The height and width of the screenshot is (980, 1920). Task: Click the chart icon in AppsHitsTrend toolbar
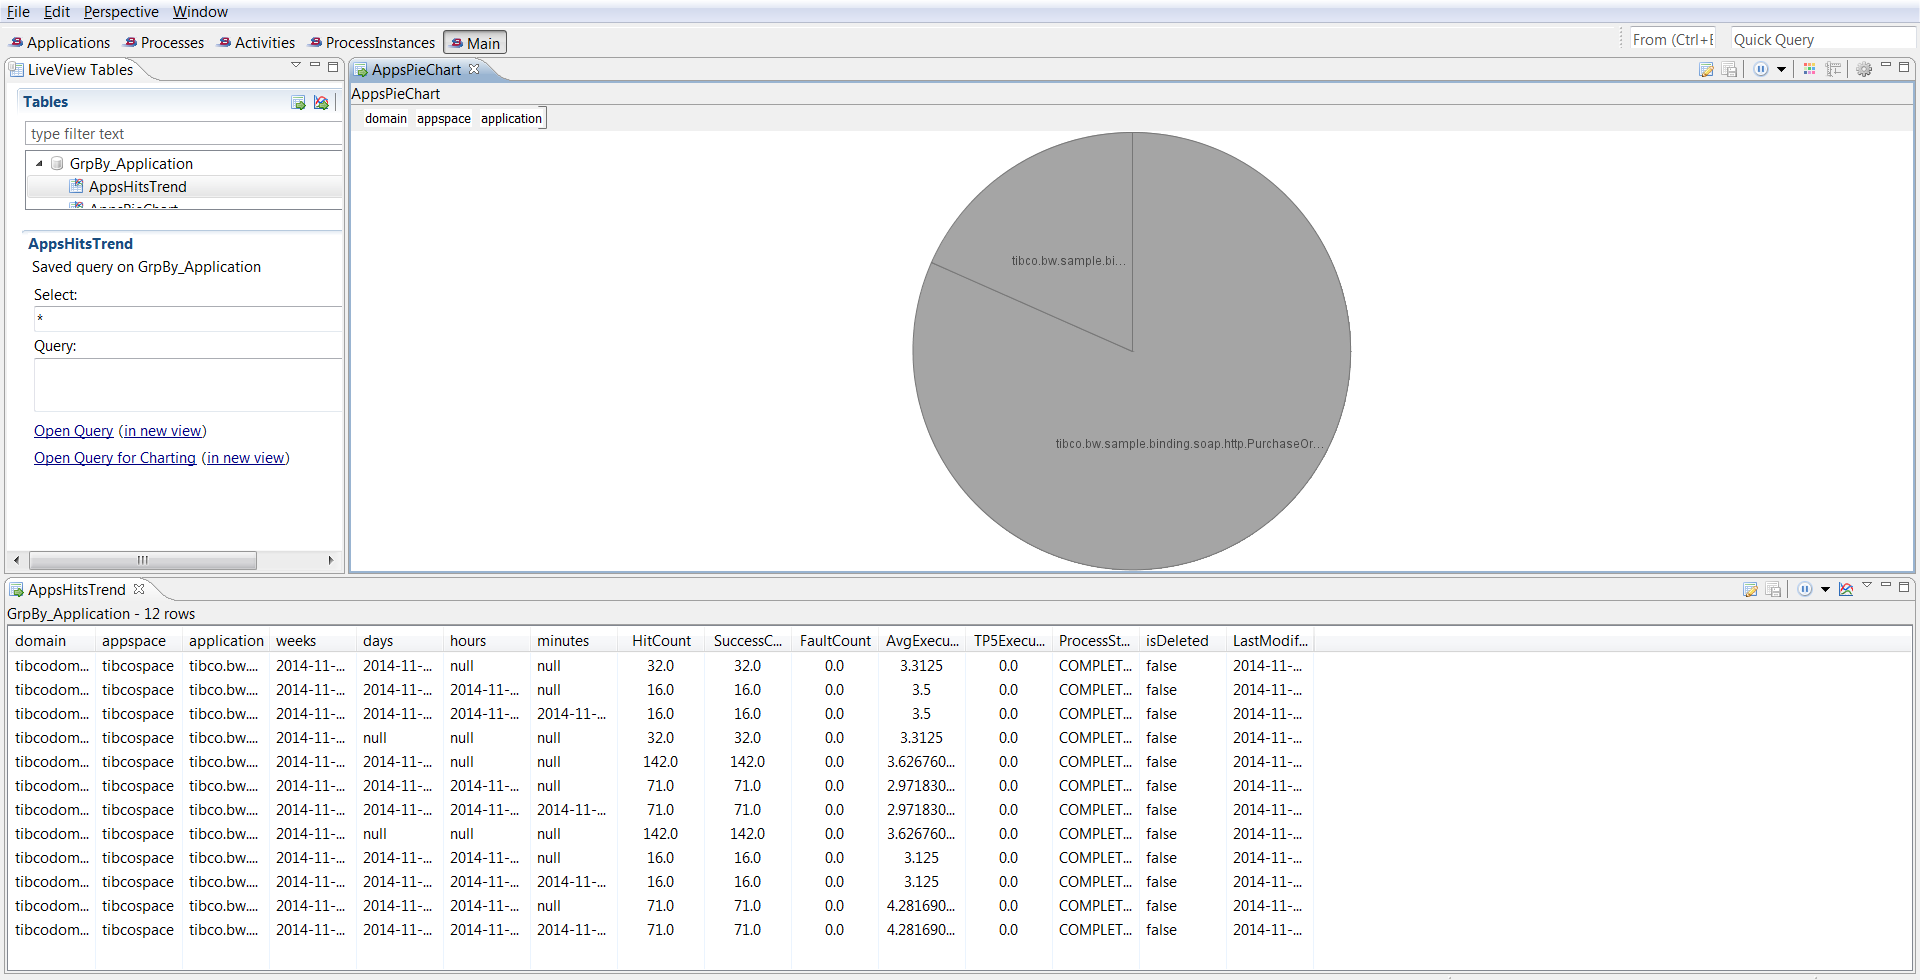(1846, 589)
